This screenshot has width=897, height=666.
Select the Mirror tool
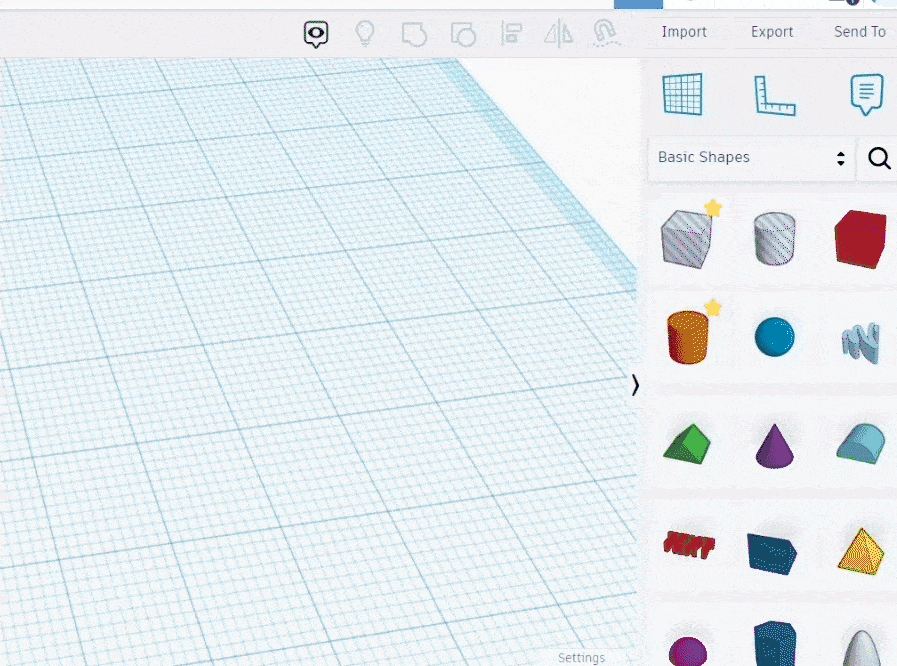point(558,33)
